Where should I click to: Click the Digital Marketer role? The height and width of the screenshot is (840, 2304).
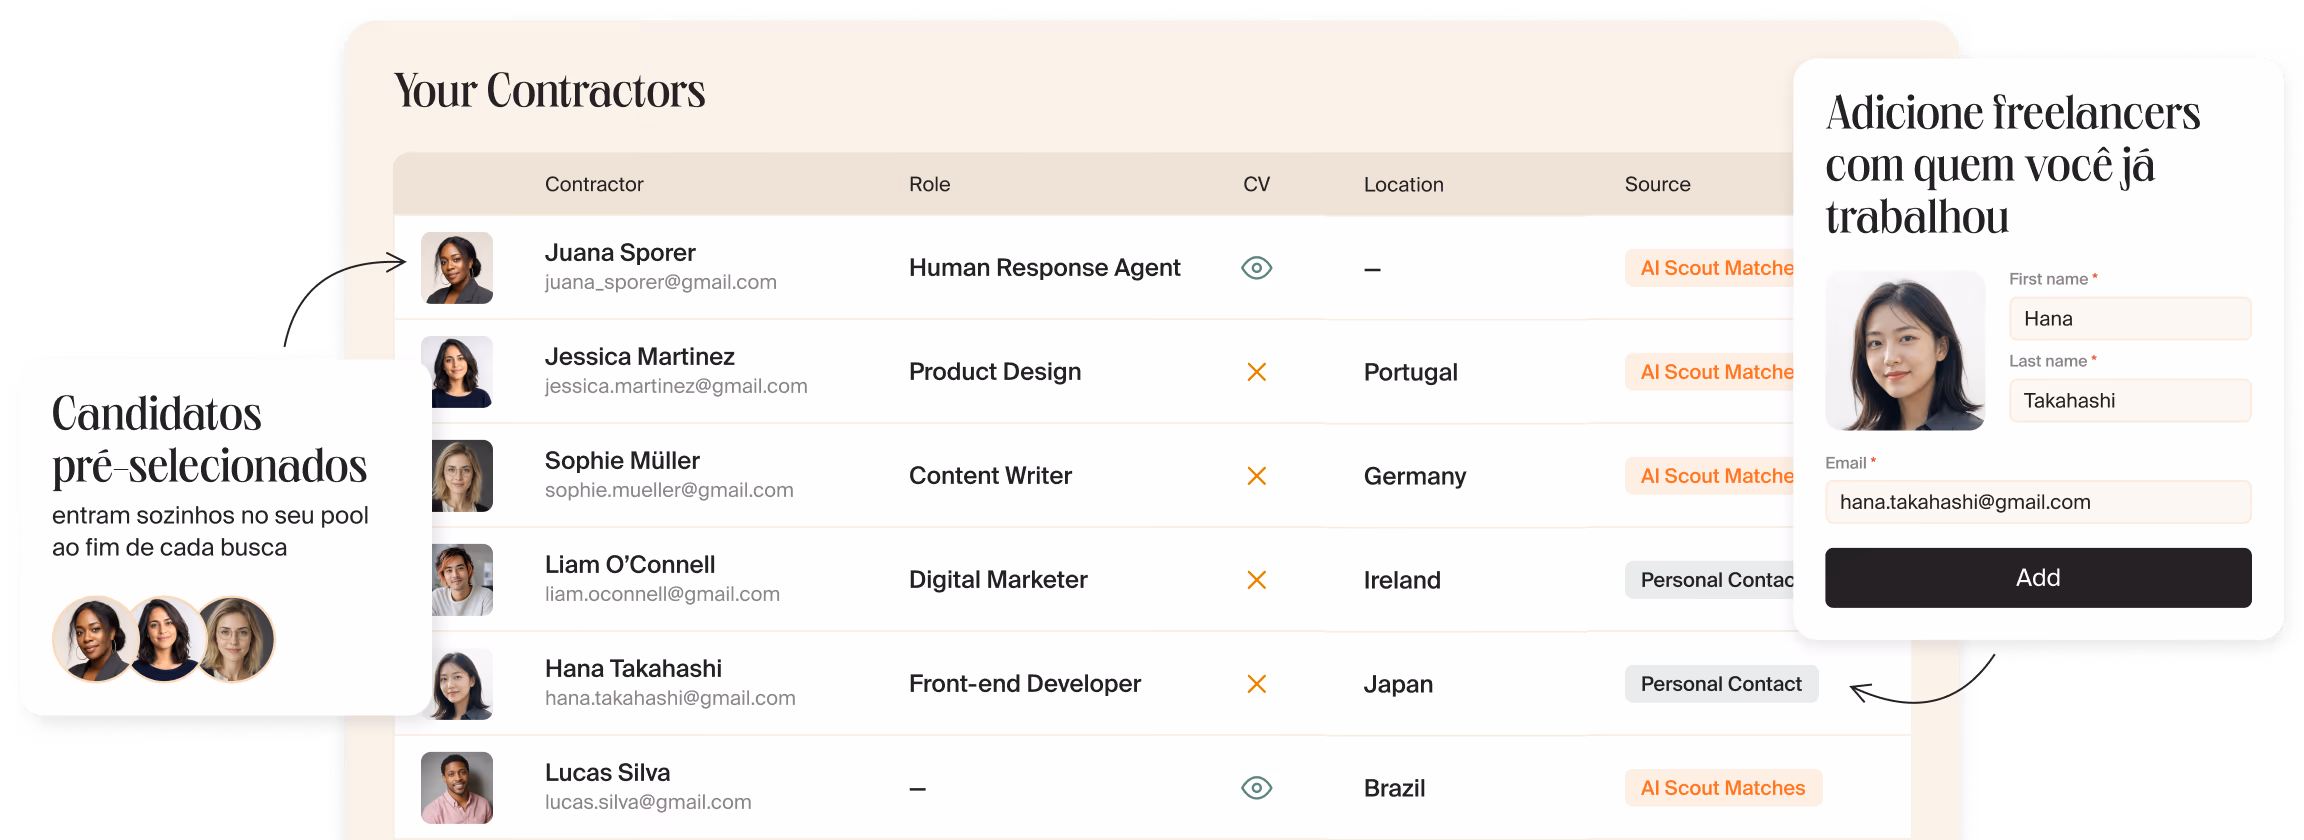click(998, 580)
